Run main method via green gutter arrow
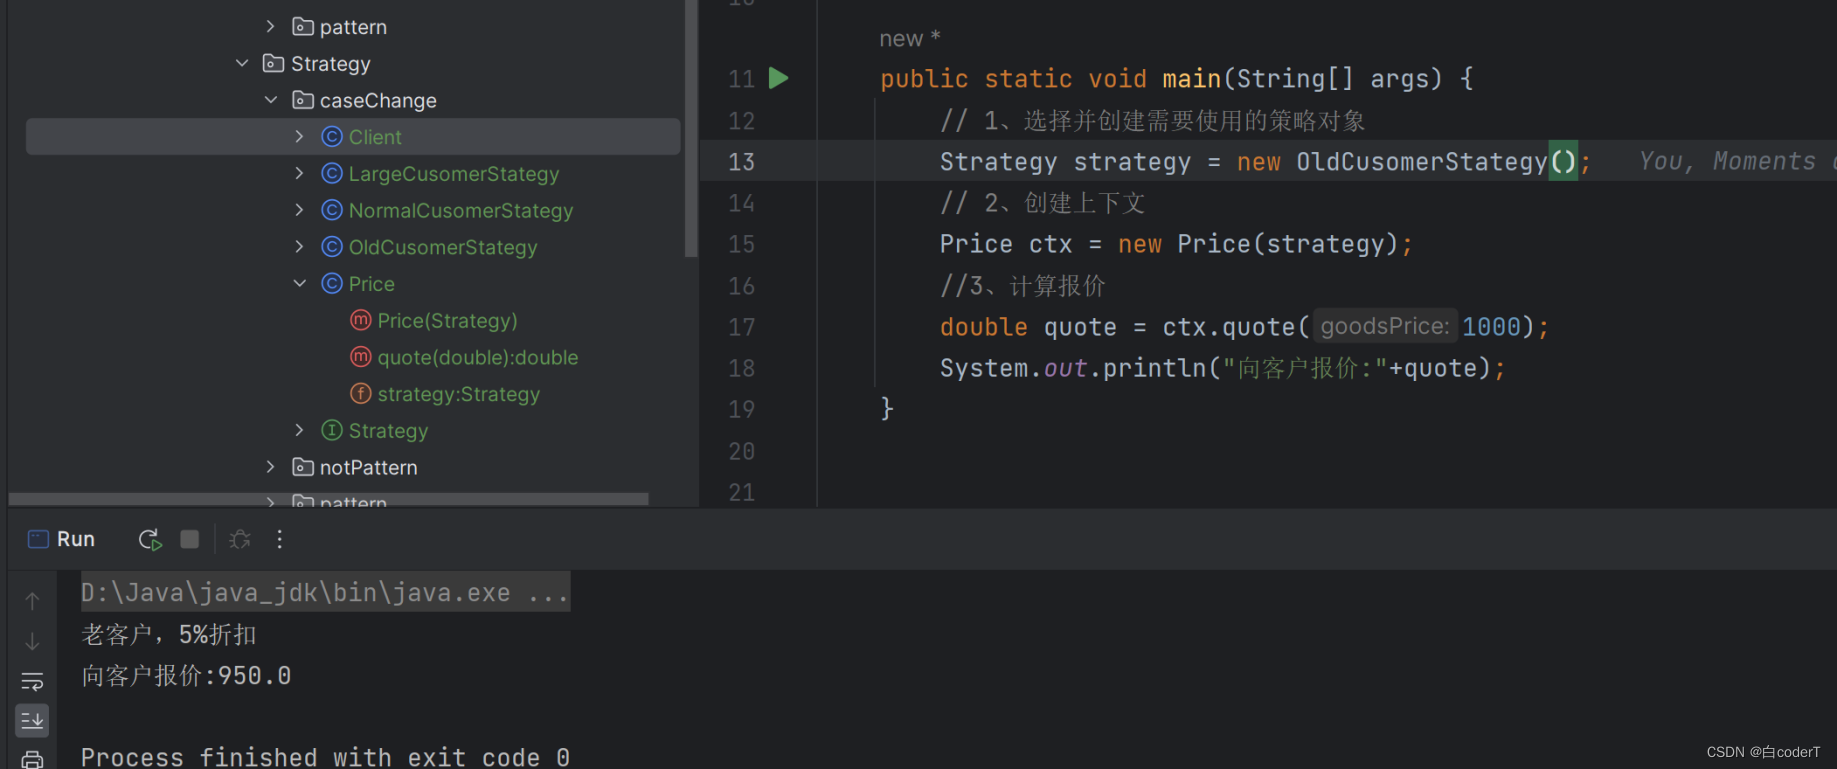This screenshot has width=1837, height=769. pos(779,78)
